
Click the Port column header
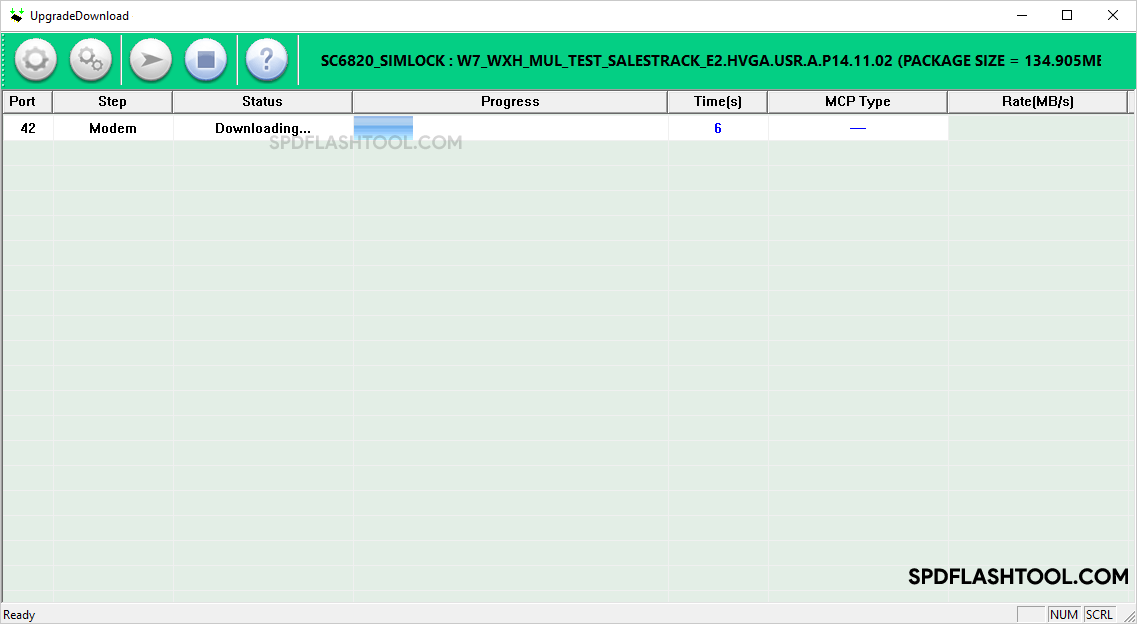[28, 102]
